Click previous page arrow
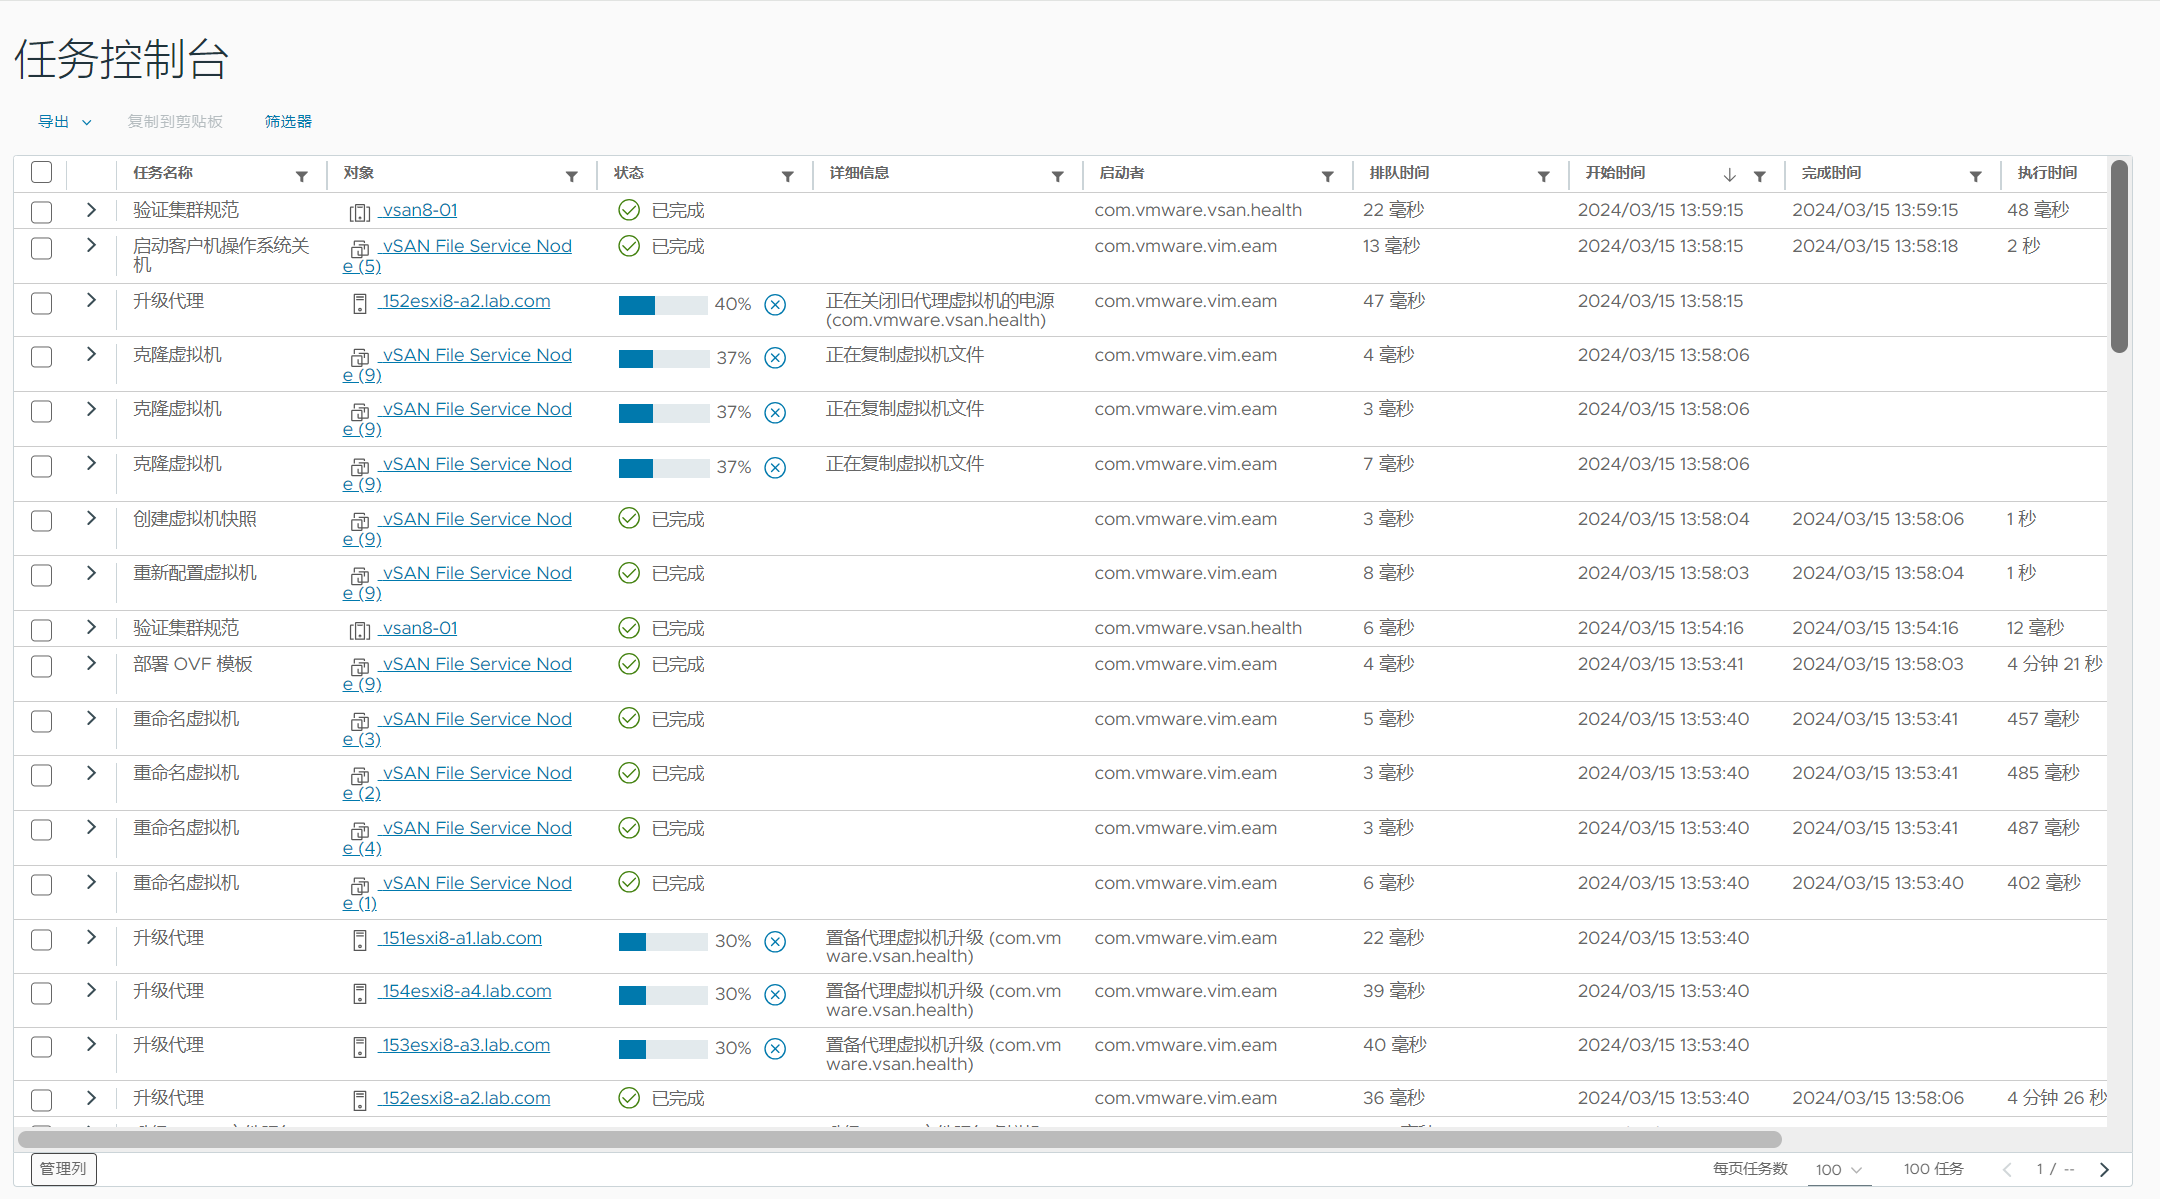Screen dimensions: 2160x1199 click(2007, 1169)
